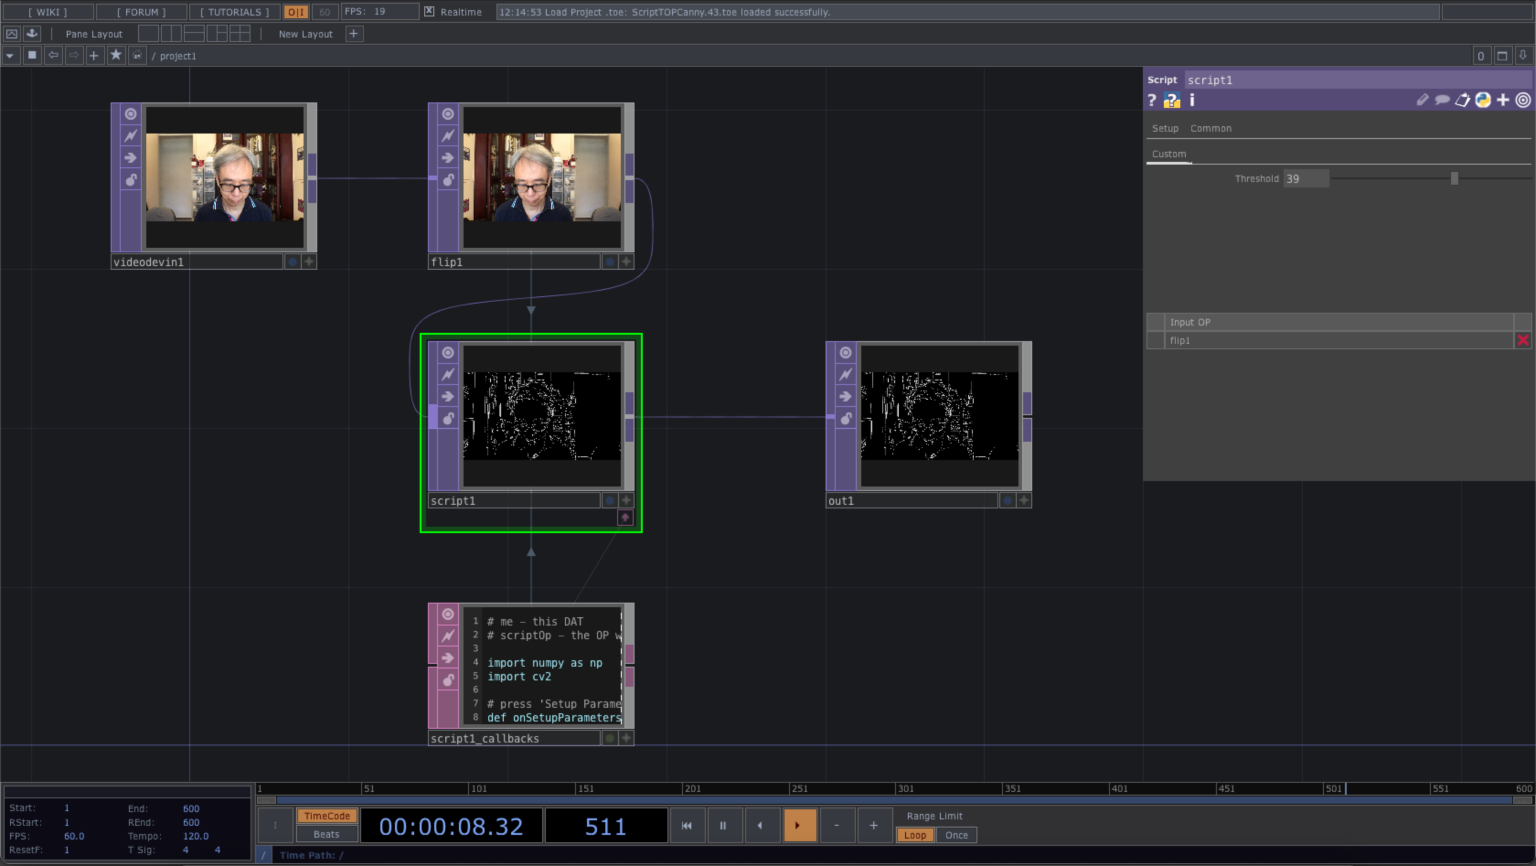
Task: Go forward with right arrow in path bar
Action: [x=74, y=55]
